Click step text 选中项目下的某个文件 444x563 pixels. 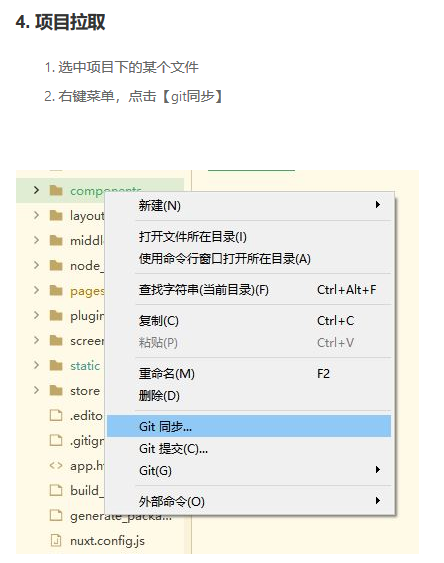click(x=128, y=67)
